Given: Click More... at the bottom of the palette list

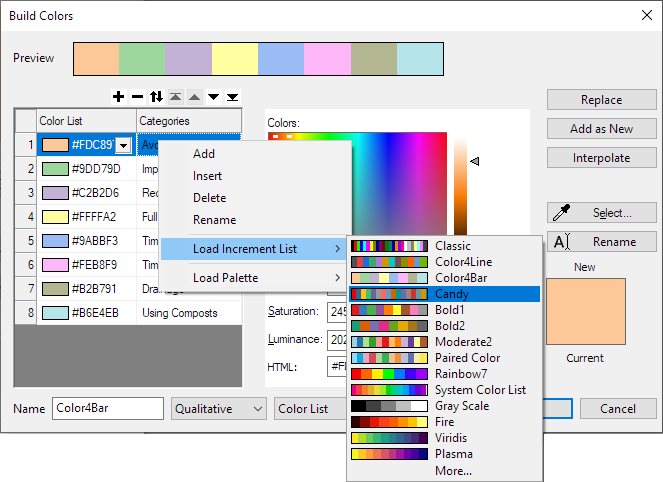Looking at the screenshot, I should pyautogui.click(x=453, y=470).
